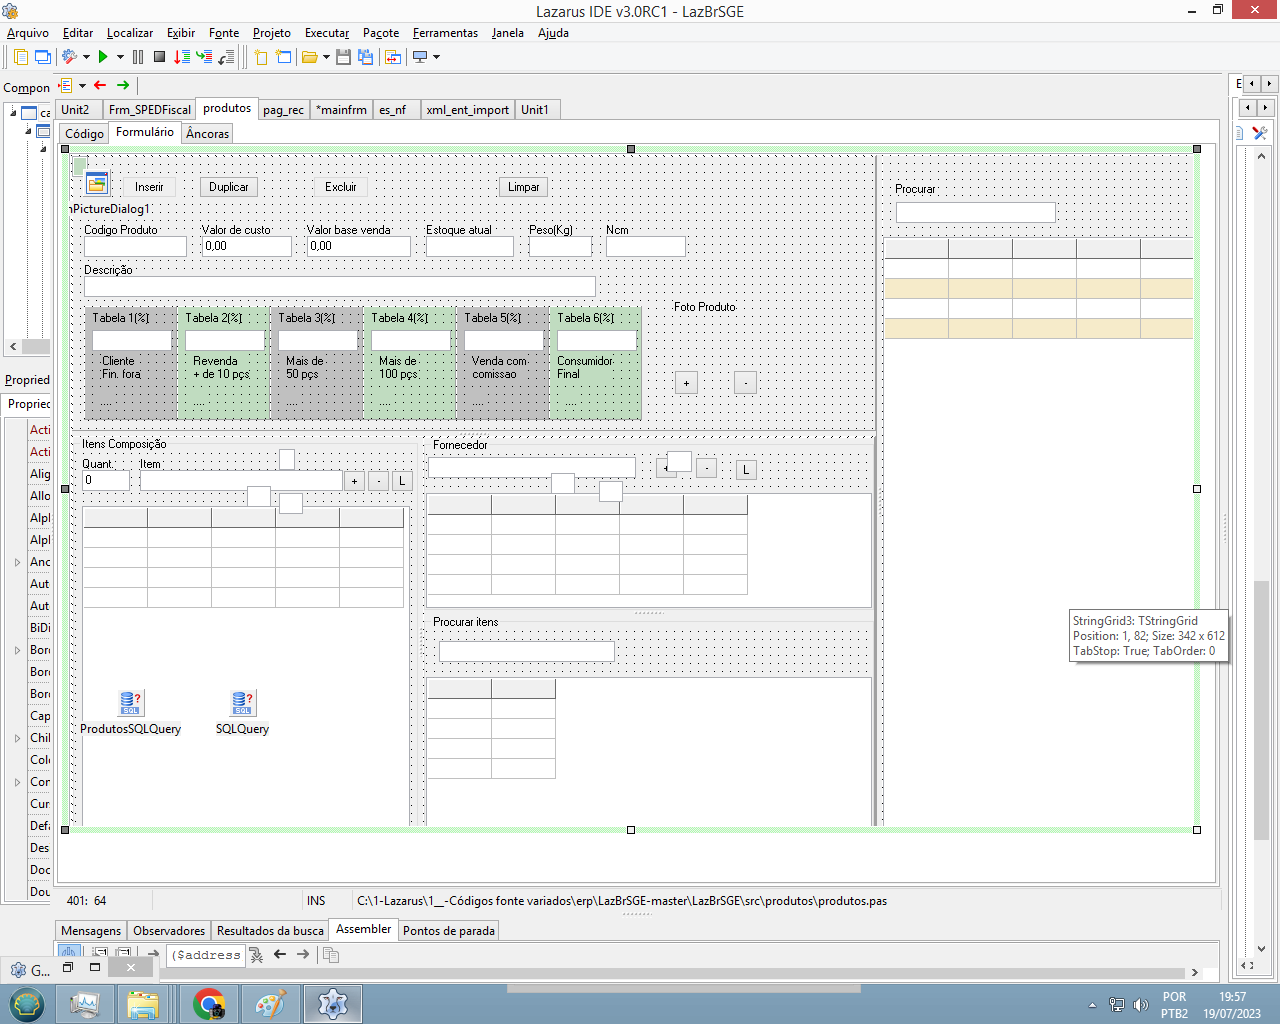Run the project with the green play icon
Viewport: 1280px width, 1024px height.
click(x=103, y=57)
